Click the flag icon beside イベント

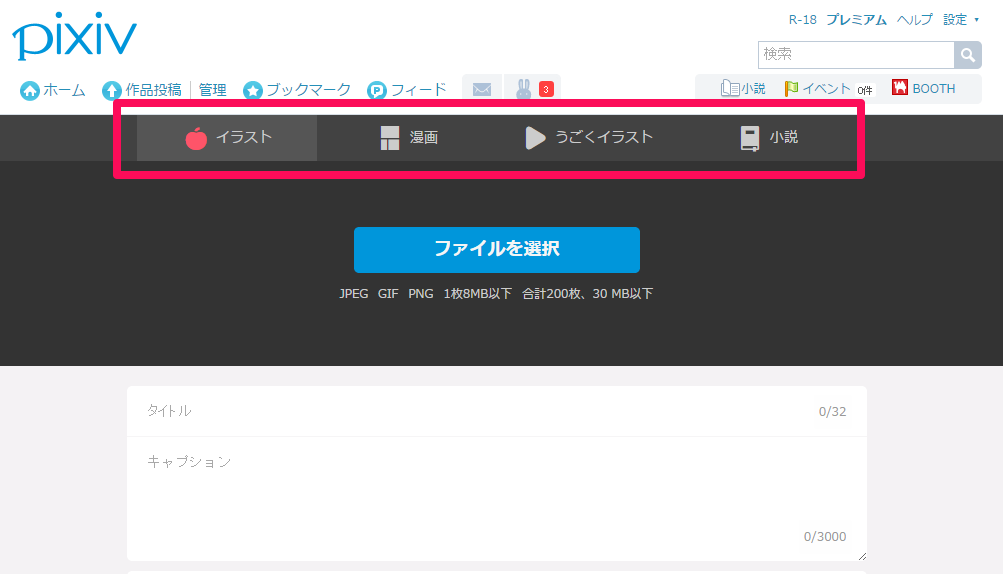pyautogui.click(x=791, y=88)
